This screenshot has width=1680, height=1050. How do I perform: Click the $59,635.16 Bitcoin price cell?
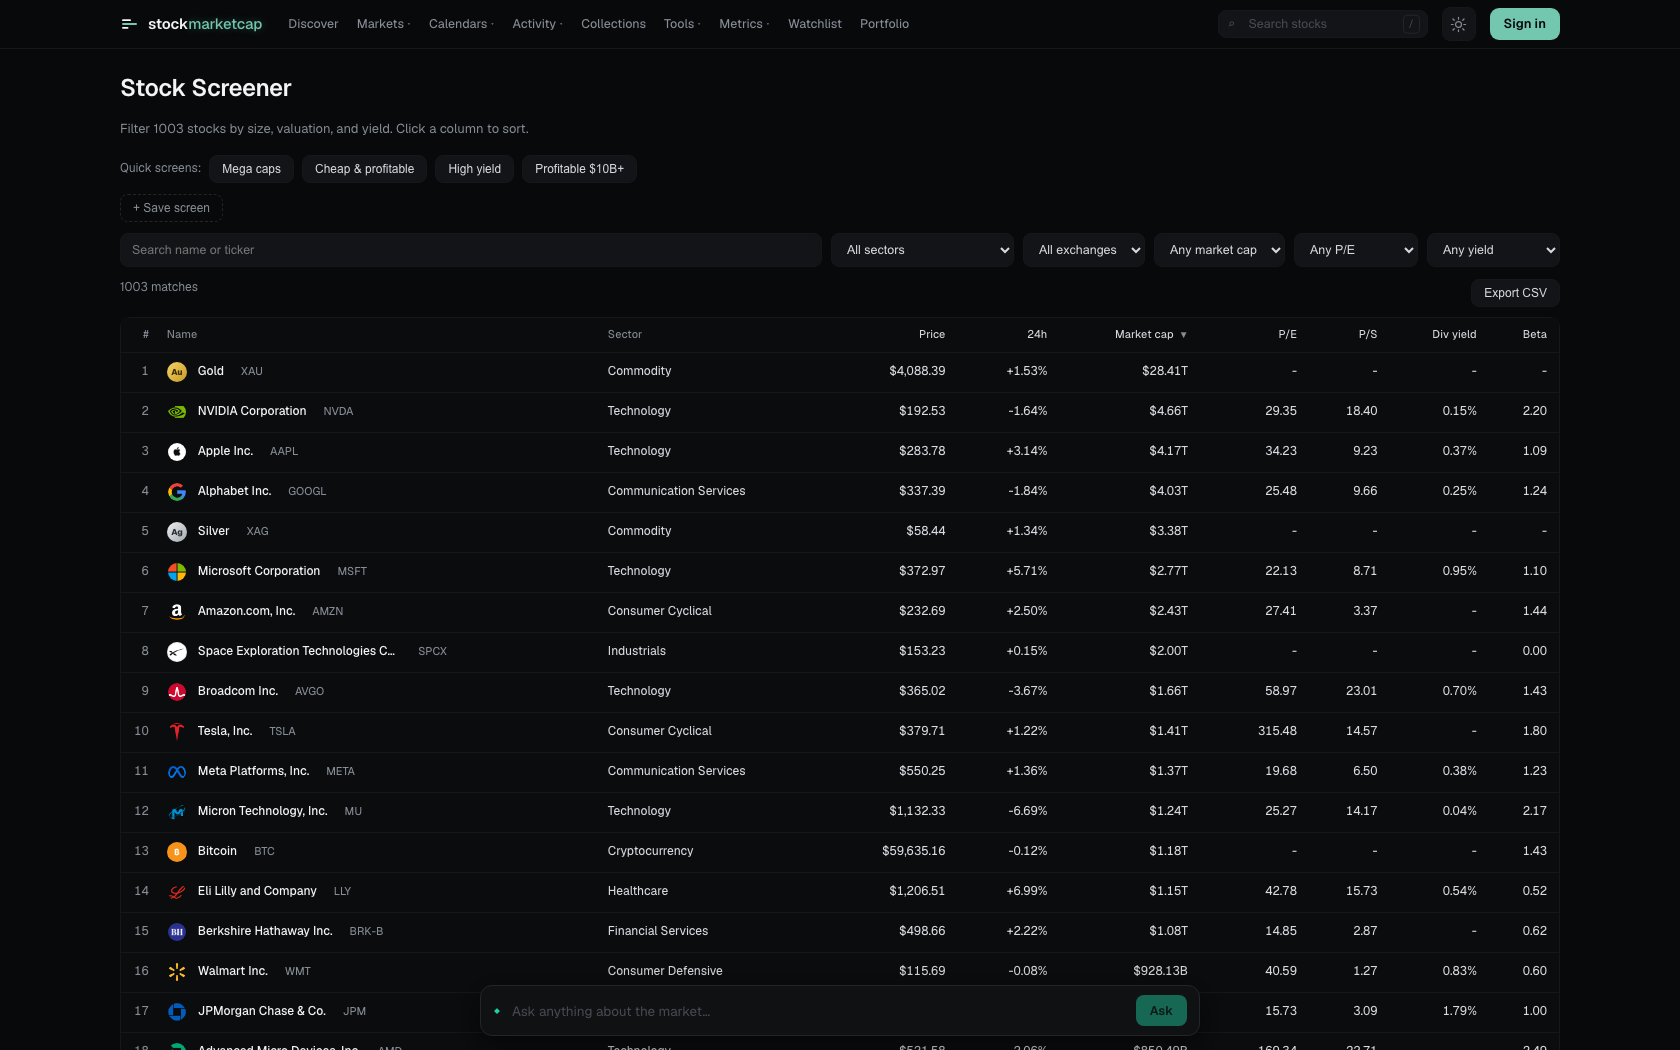tap(913, 851)
